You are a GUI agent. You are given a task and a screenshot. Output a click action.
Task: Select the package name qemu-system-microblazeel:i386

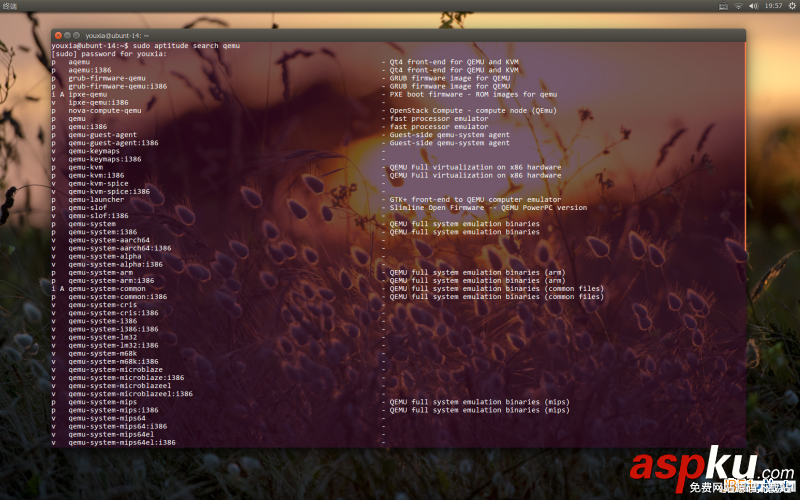[x=131, y=394]
